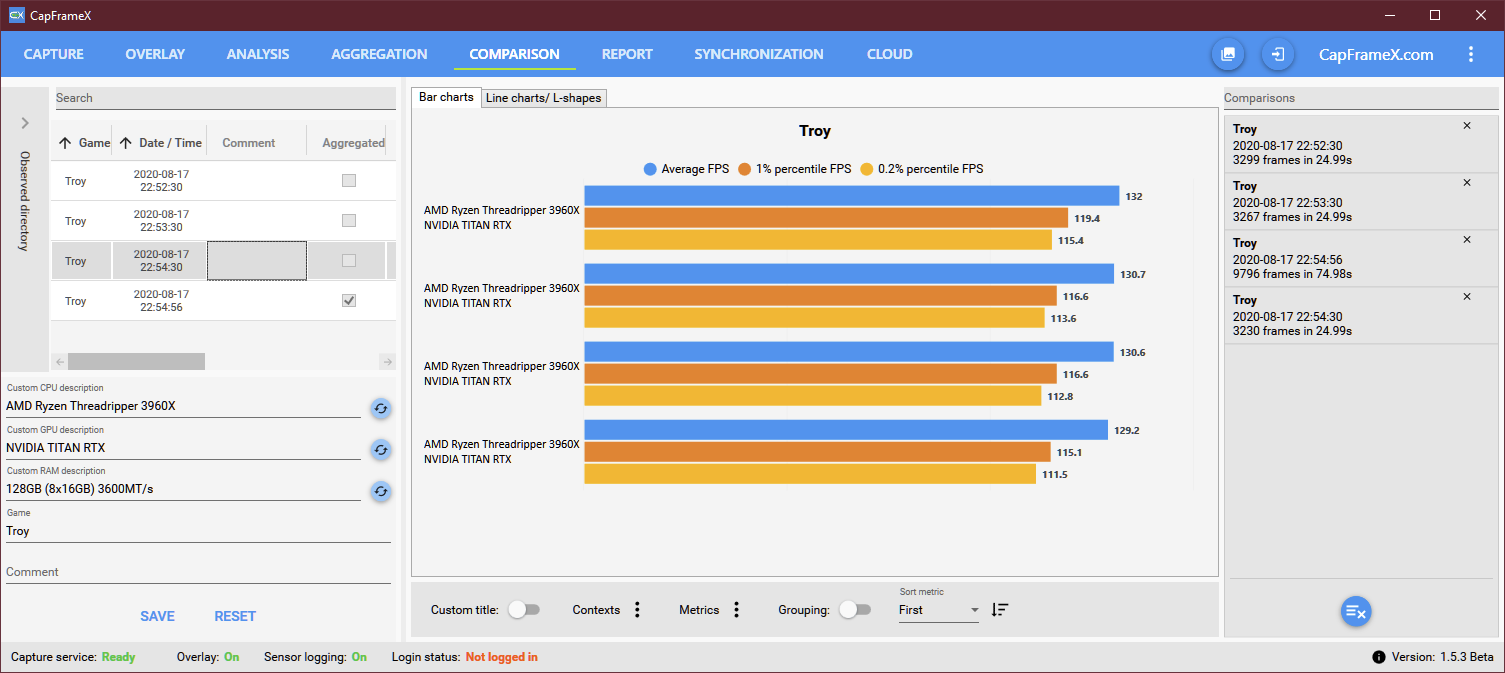Expand the Observed directory side panel

click(25, 123)
